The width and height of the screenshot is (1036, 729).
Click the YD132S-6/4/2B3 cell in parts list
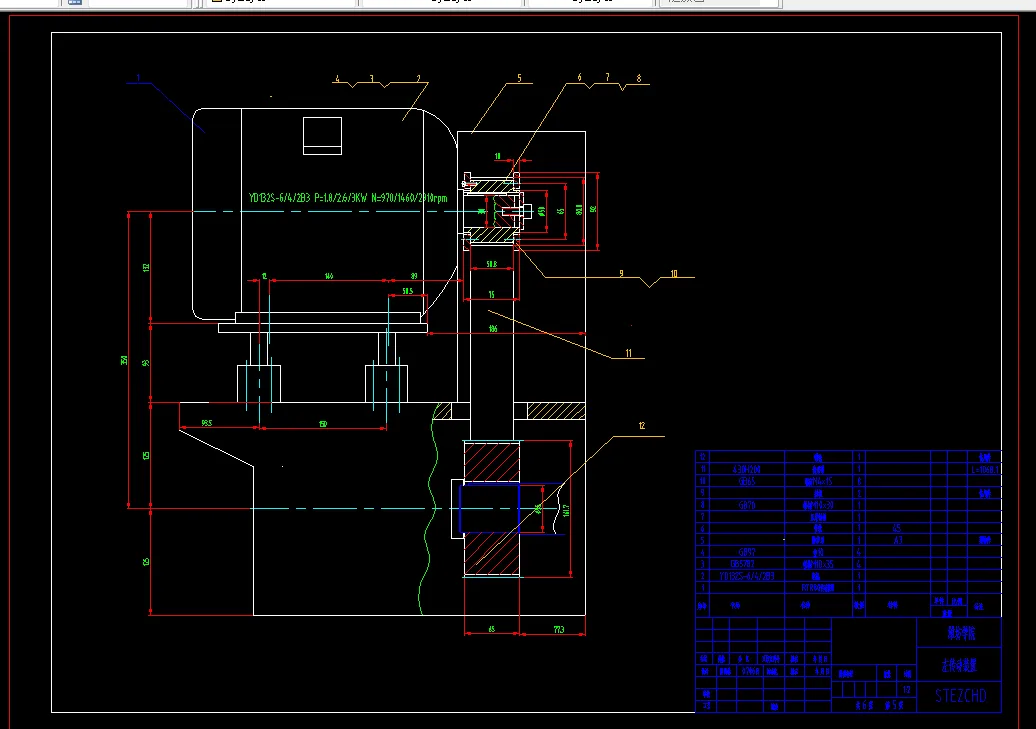coord(747,576)
